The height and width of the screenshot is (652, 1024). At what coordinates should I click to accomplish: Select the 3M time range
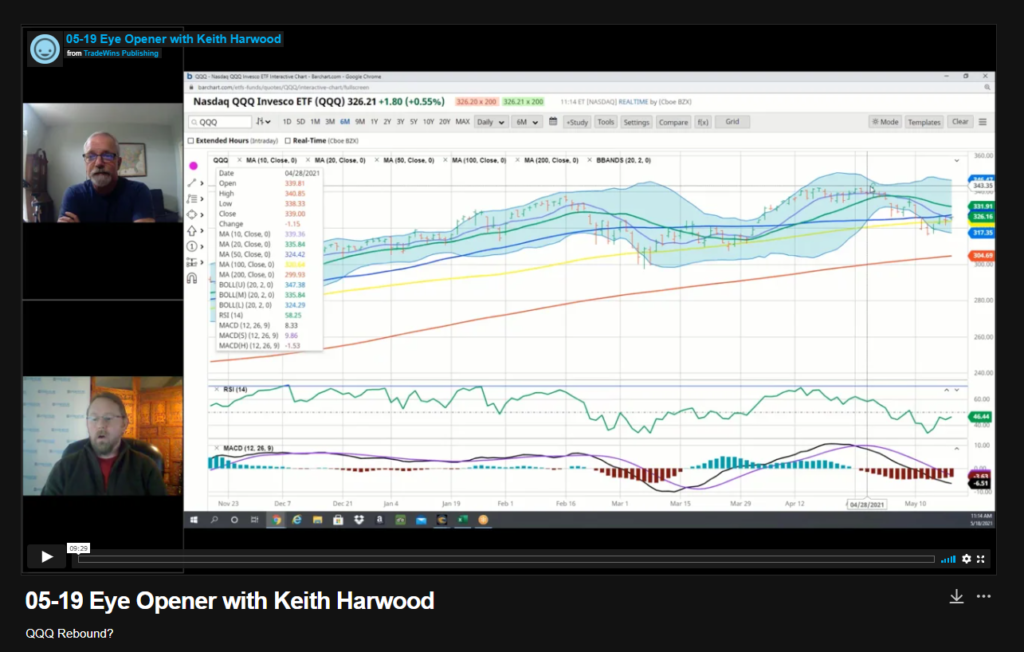[x=330, y=122]
